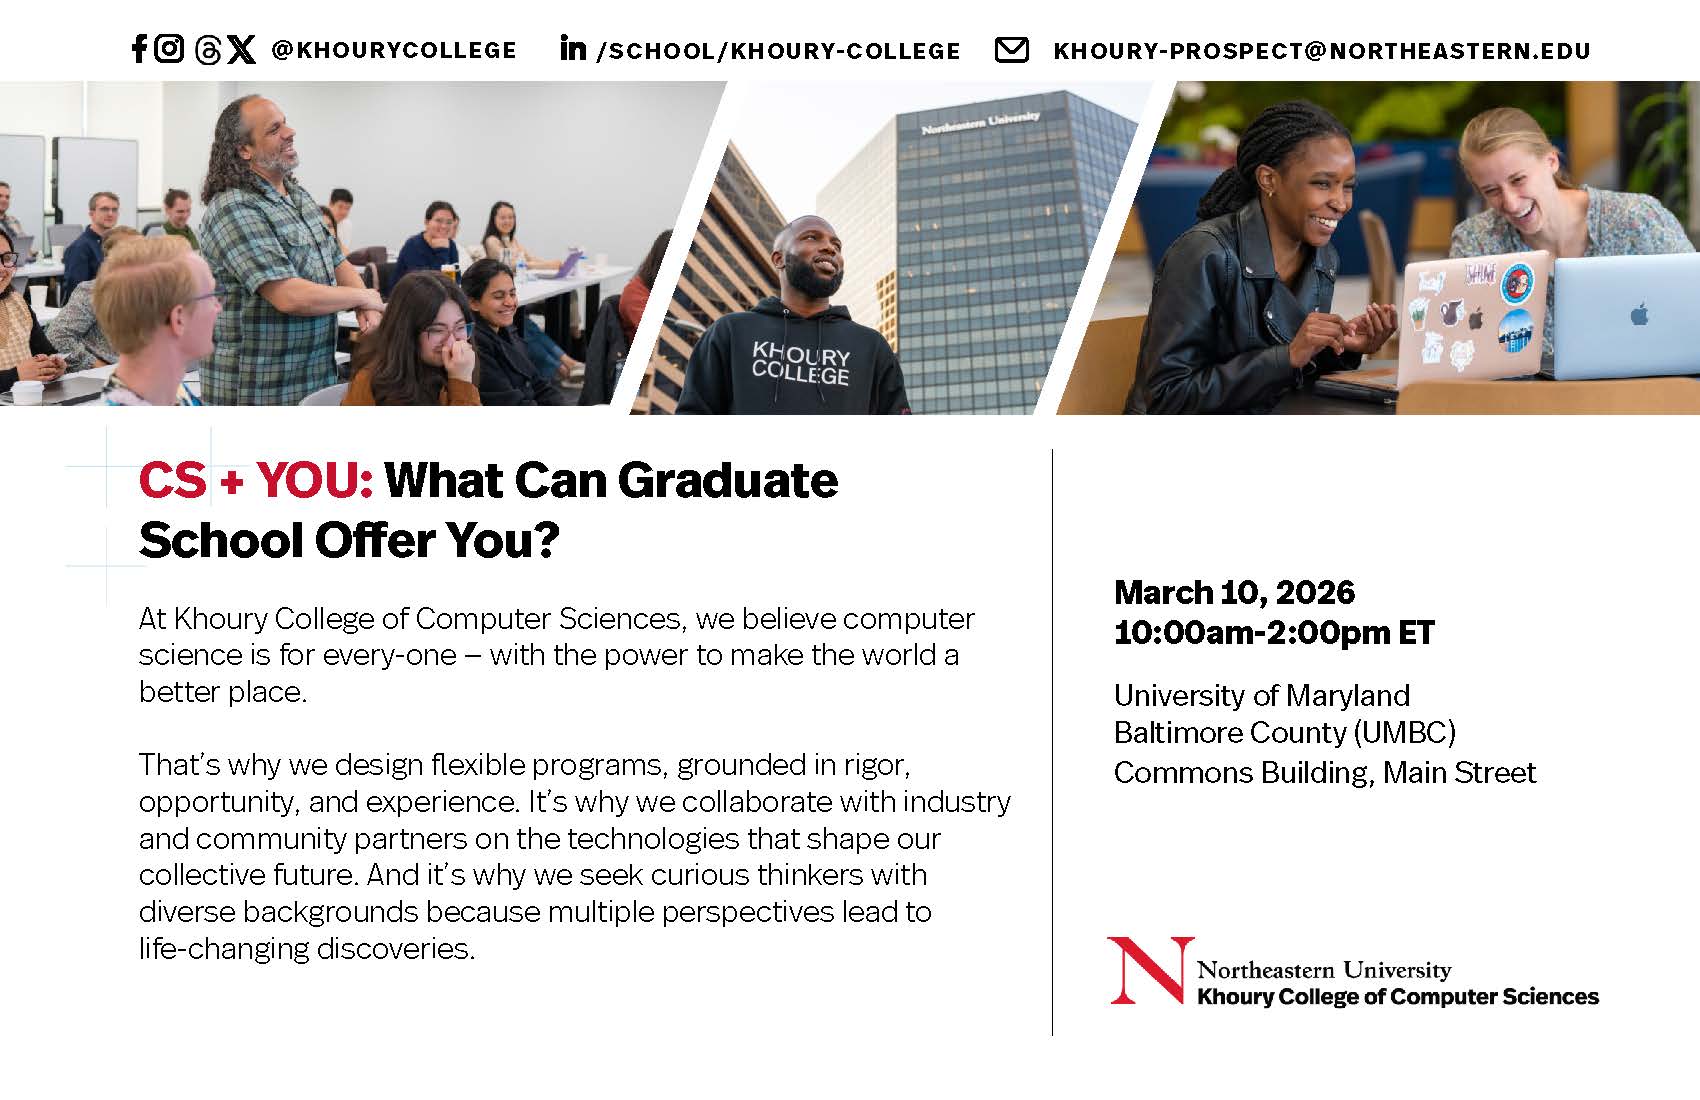This screenshot has width=1700, height=1100.
Task: Click "Khoury College of Computer Sciences" logo text
Action: 1397,997
